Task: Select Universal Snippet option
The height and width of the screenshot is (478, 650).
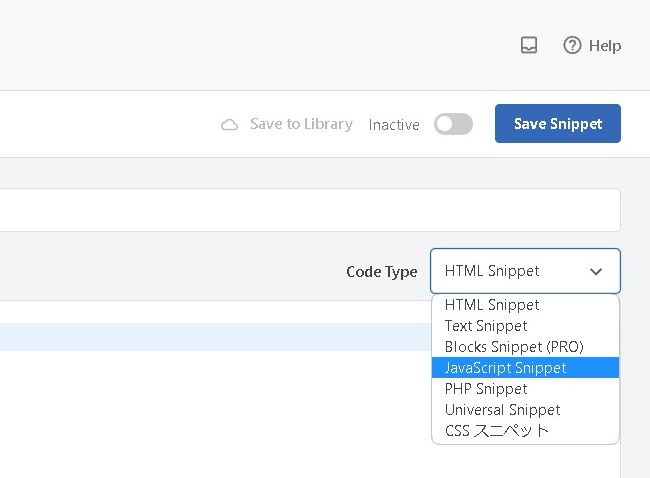Action: click(502, 410)
